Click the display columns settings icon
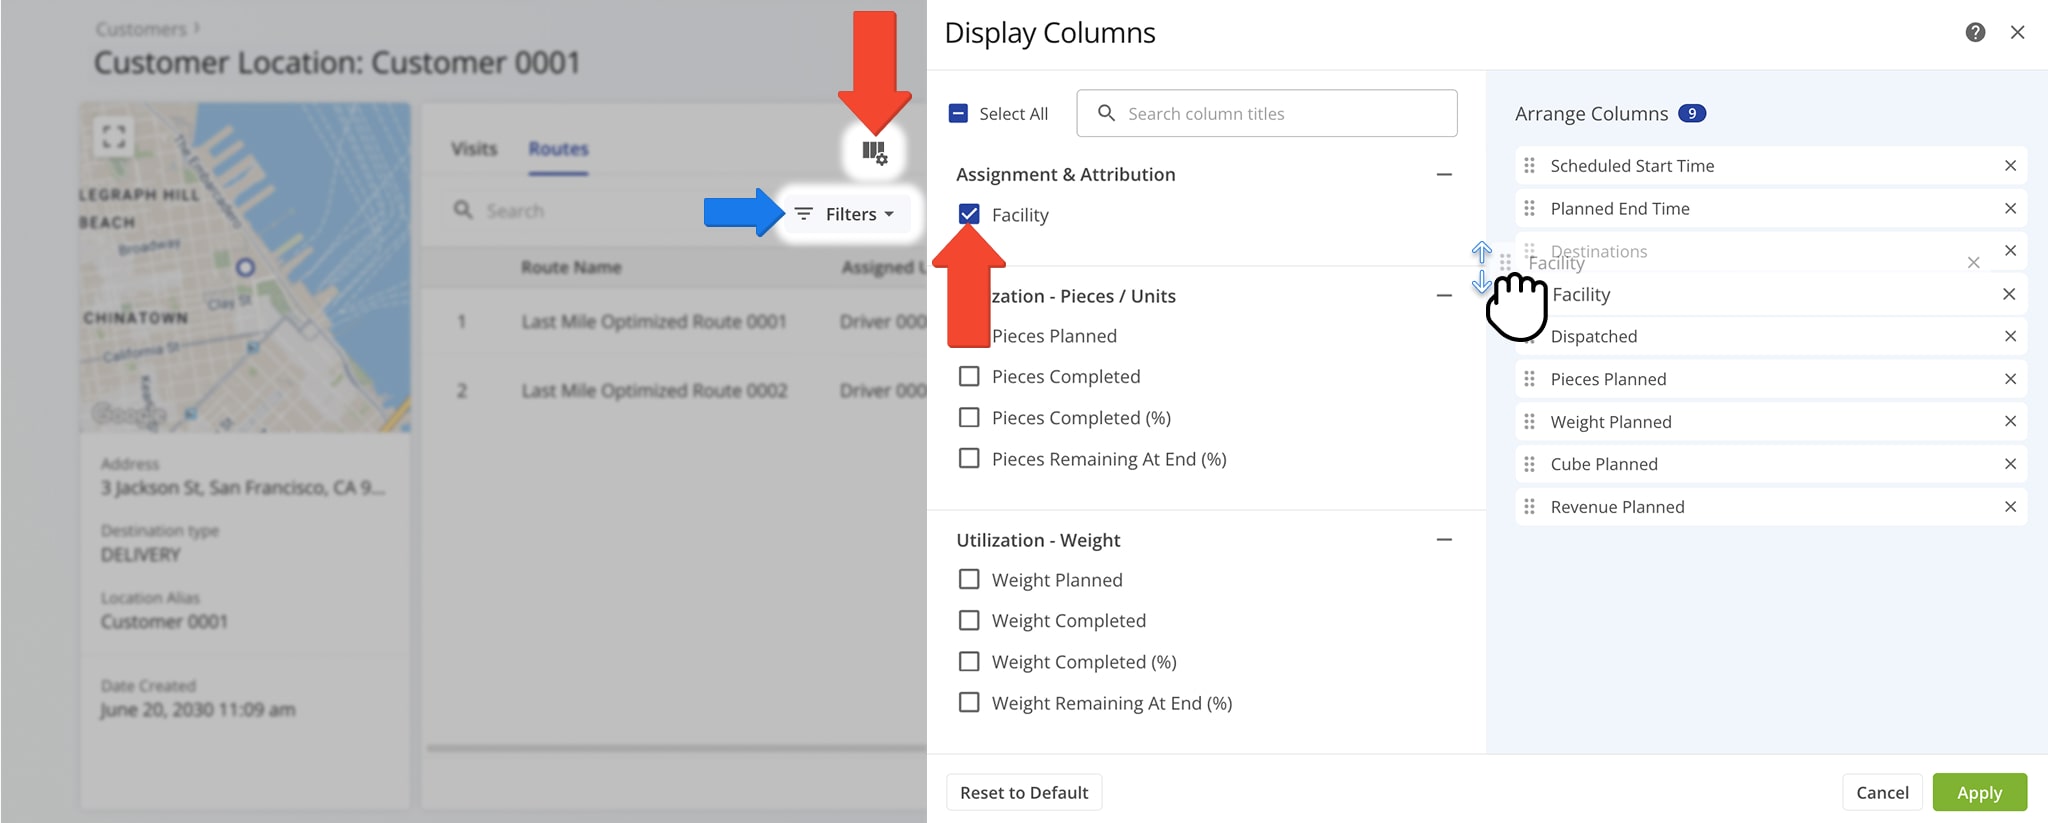Viewport: 2048px width, 823px height. 874,152
